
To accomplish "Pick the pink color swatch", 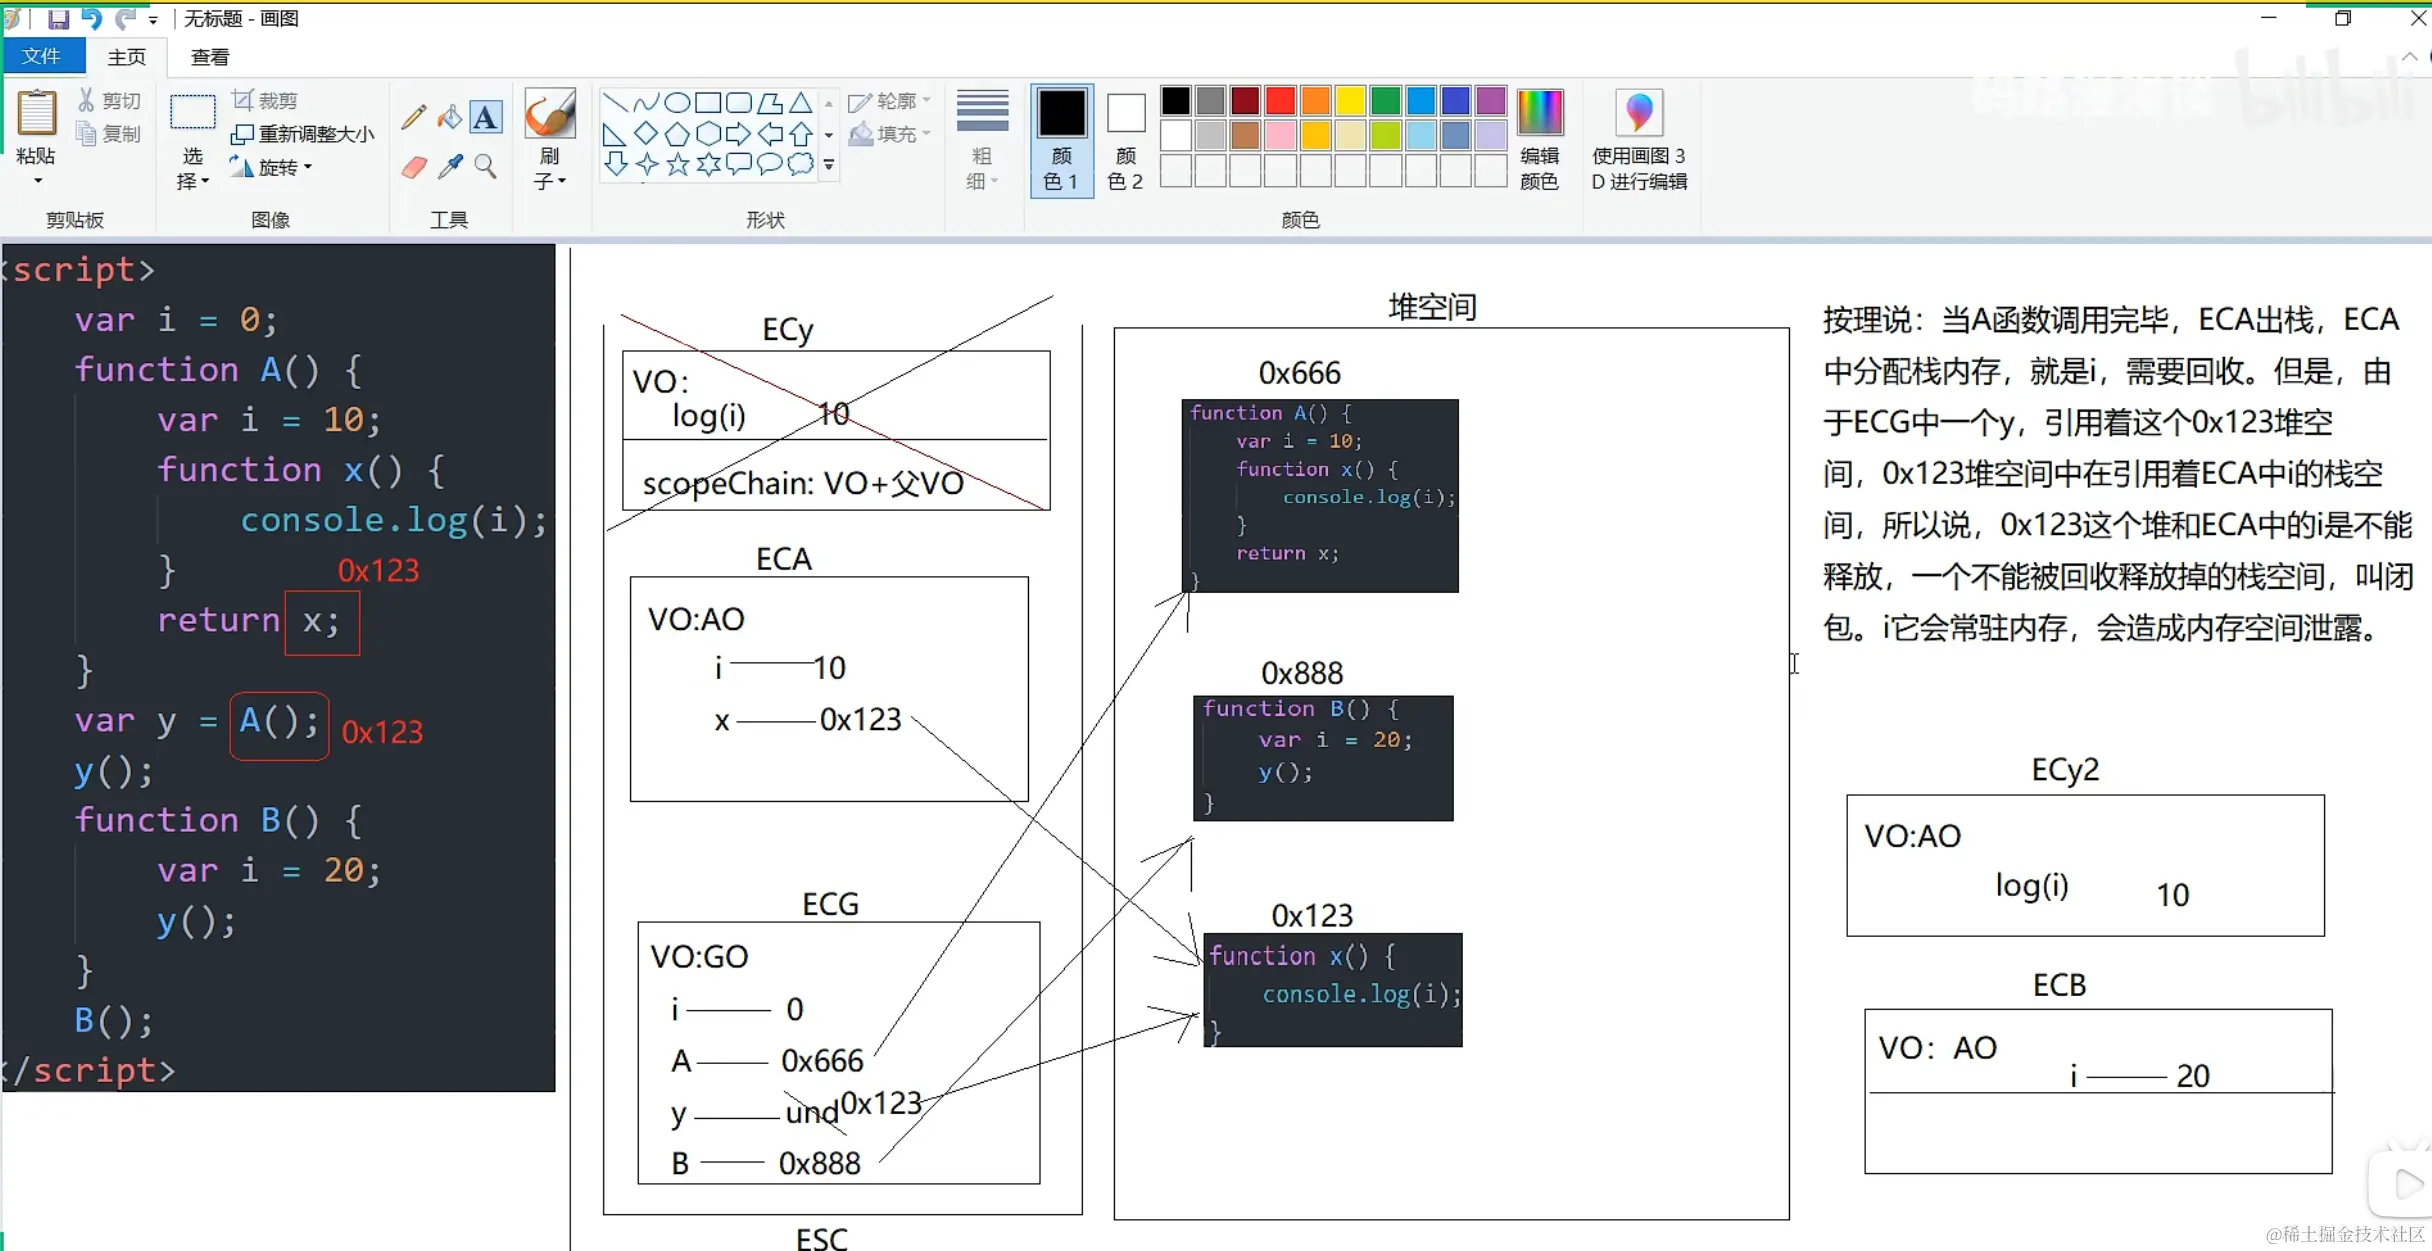I will [1281, 135].
